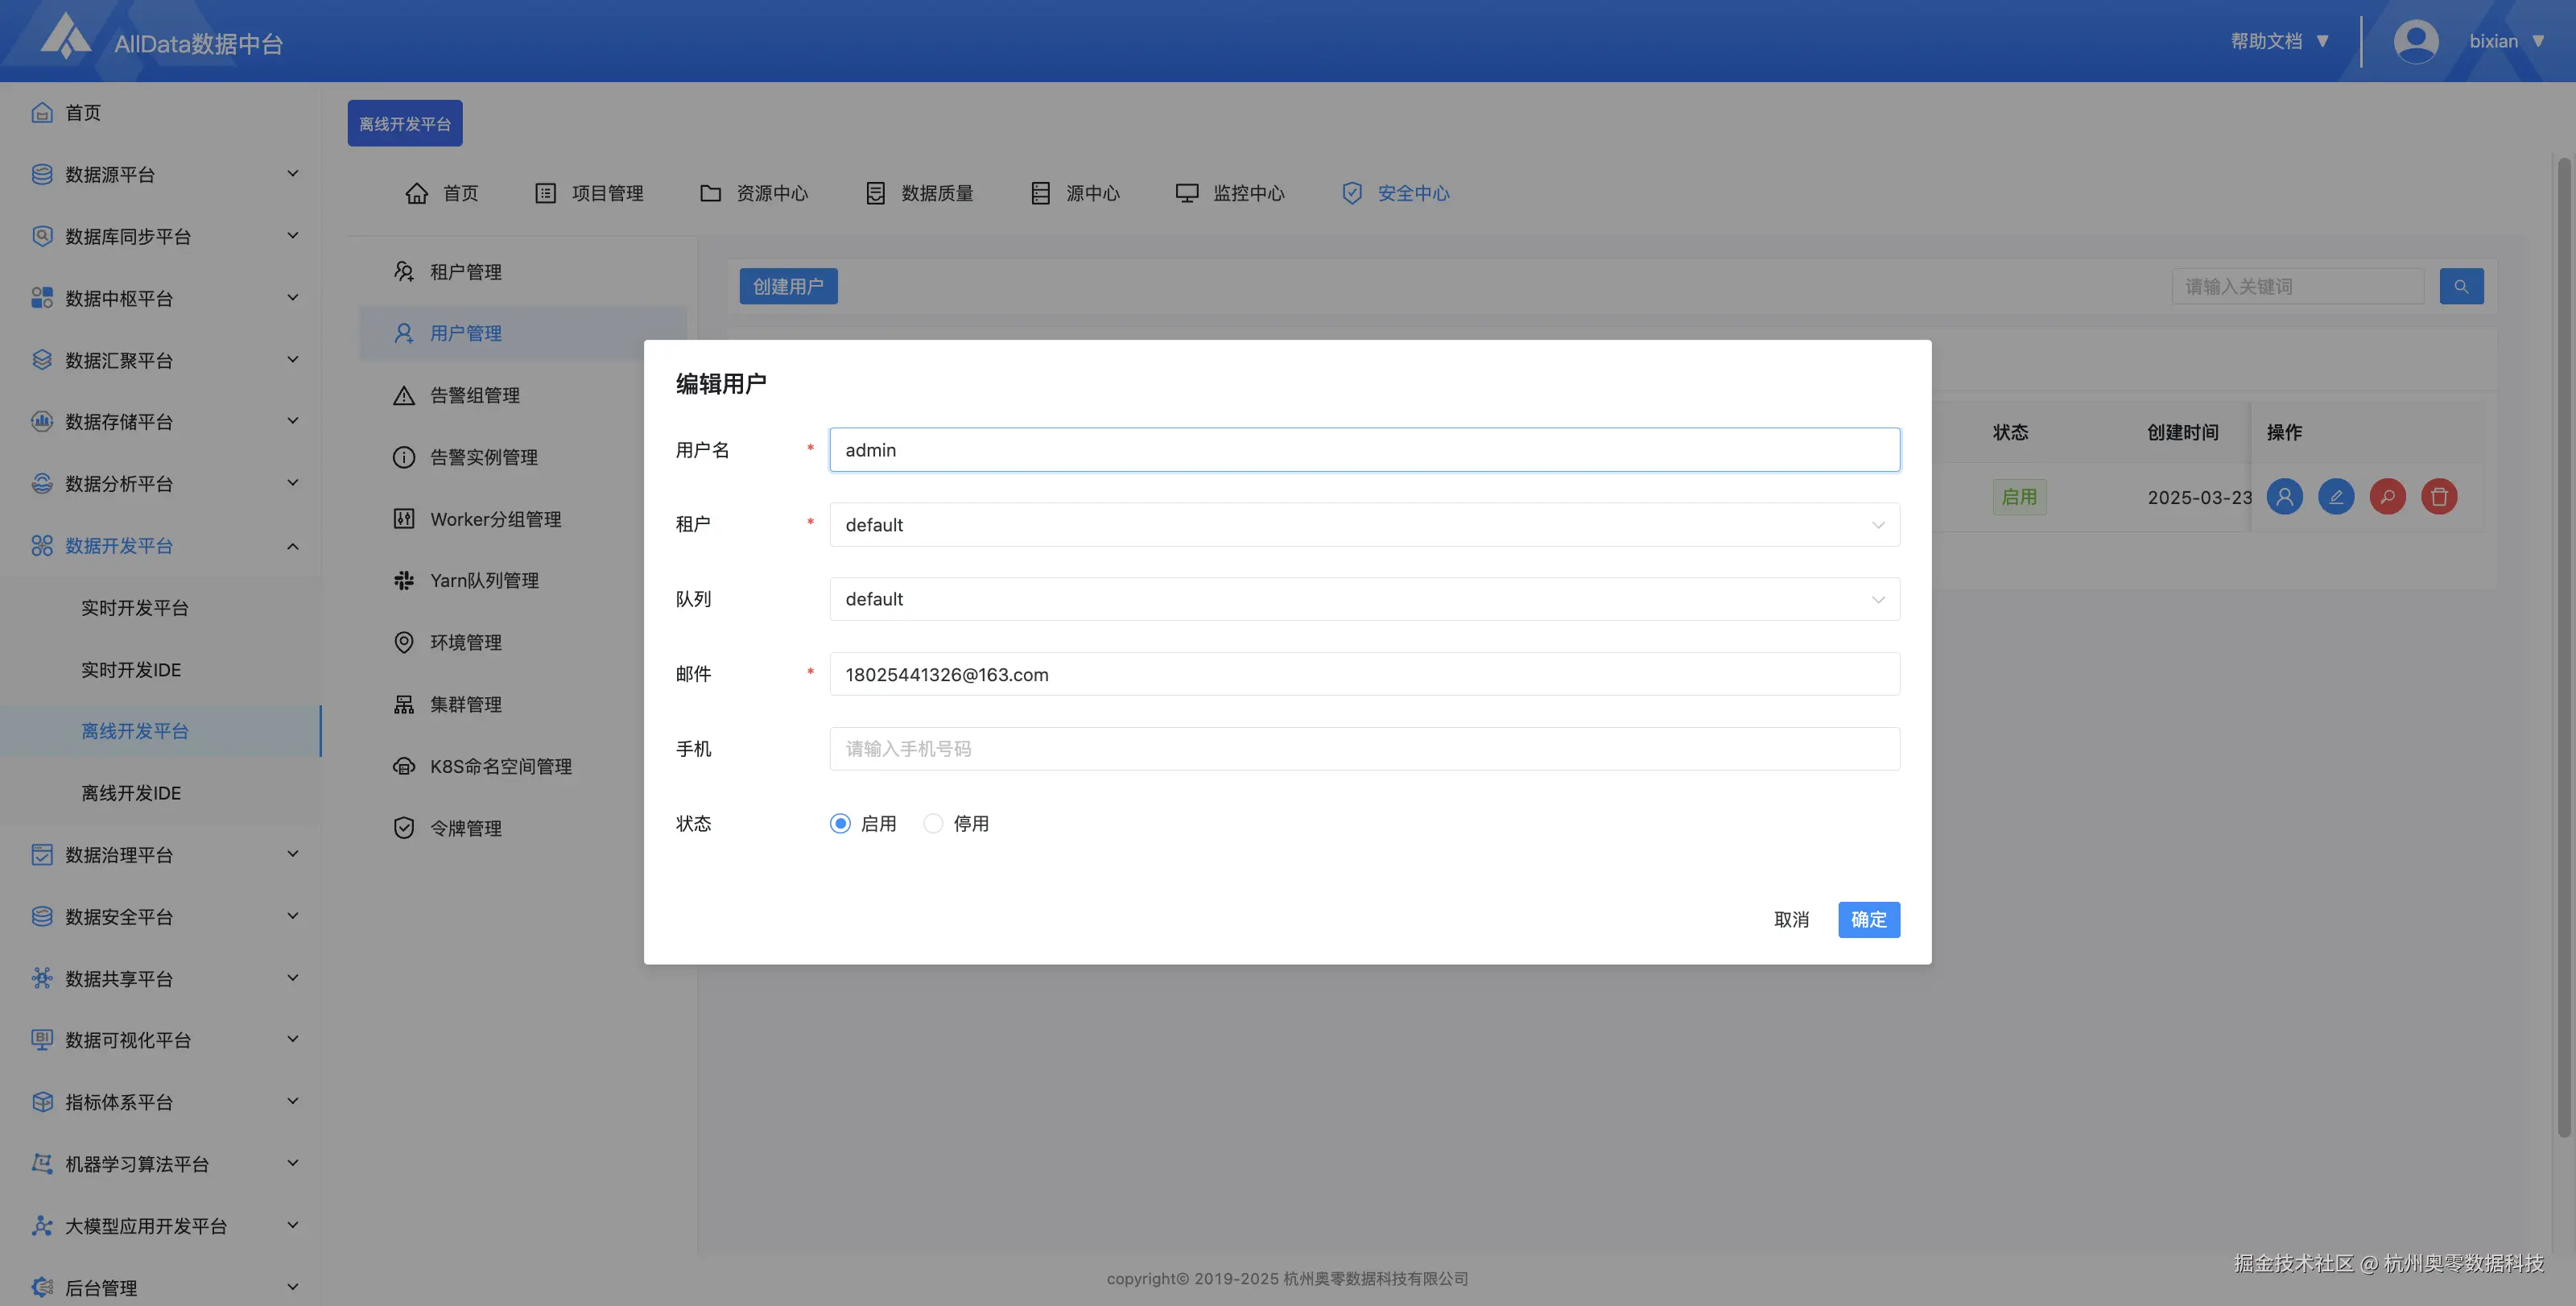2576x1306 pixels.
Task: Click the 取消 button
Action: 1791,919
